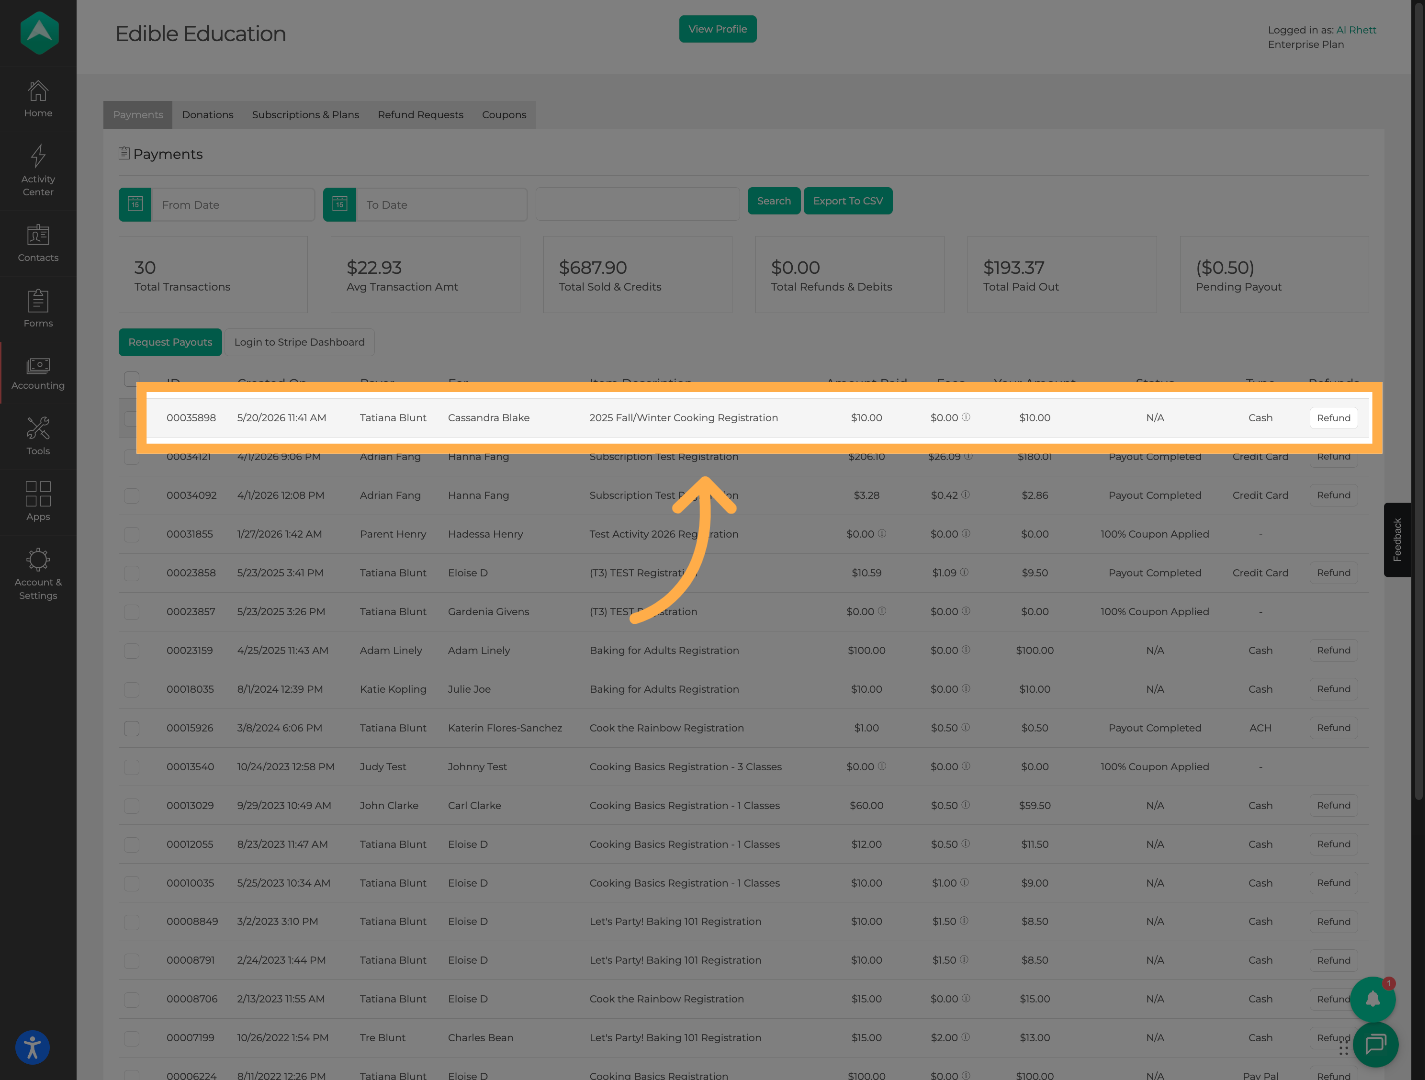This screenshot has height=1080, width=1425.
Task: Click Pending Payout card
Action: (x=1274, y=275)
